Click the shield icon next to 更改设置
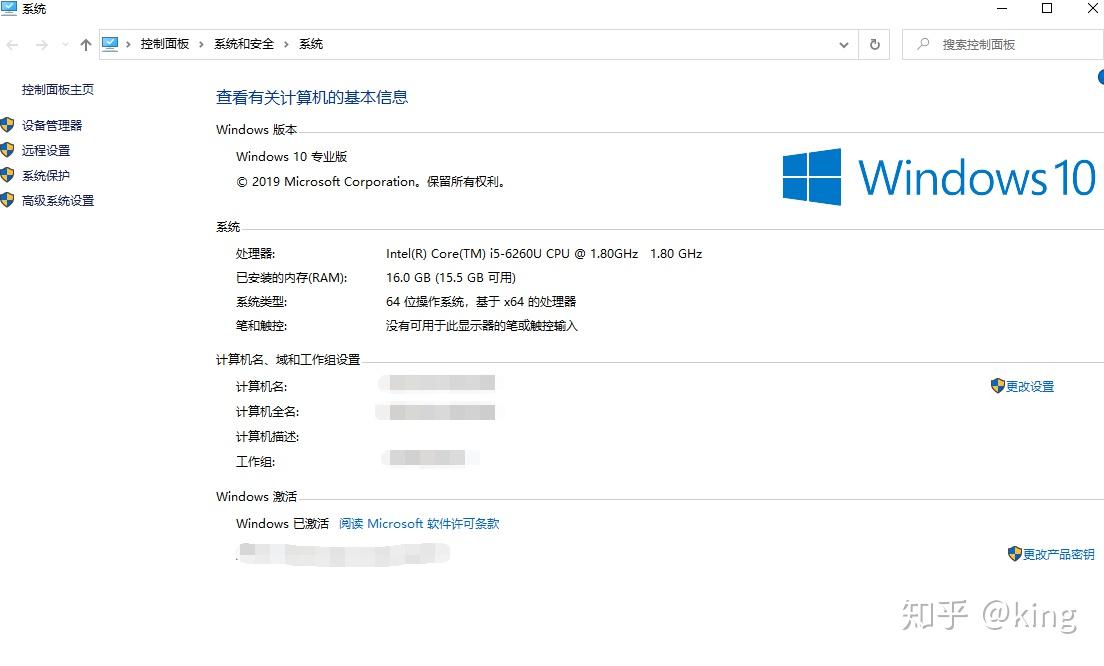 click(x=997, y=385)
